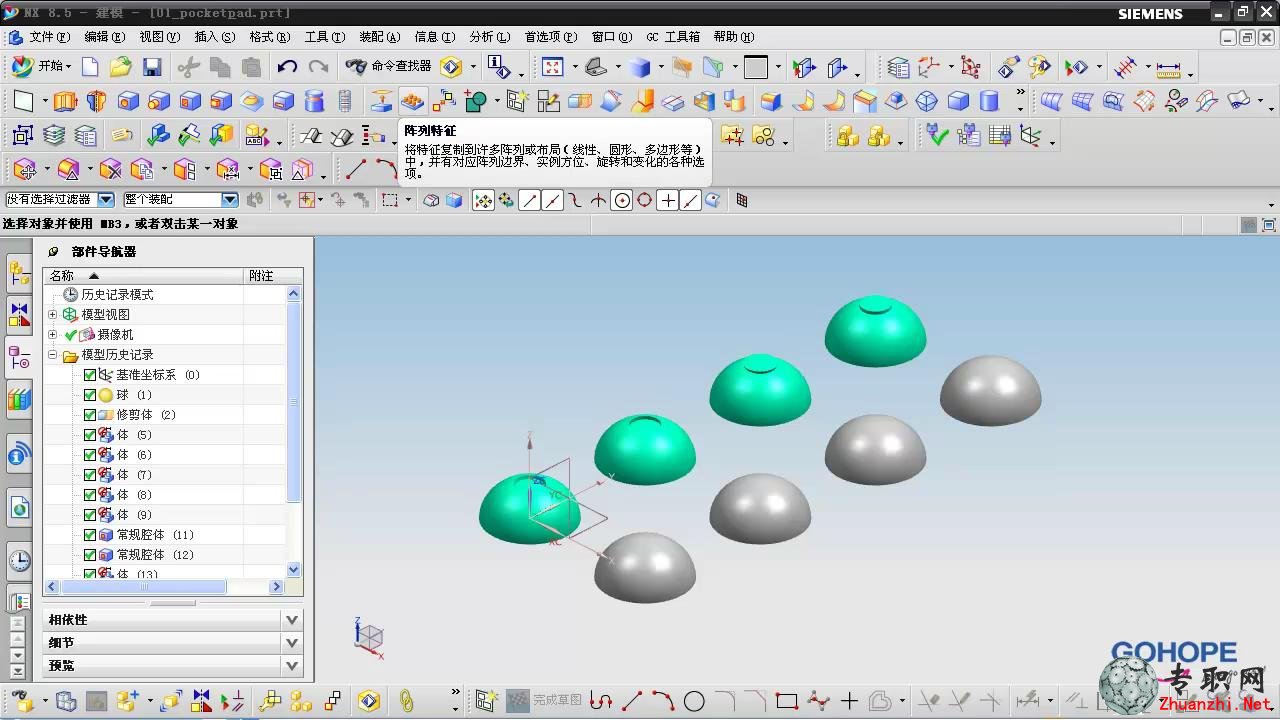Image resolution: width=1280 pixels, height=720 pixels.
Task: Open a file with the folder icon
Action: pos(121,67)
